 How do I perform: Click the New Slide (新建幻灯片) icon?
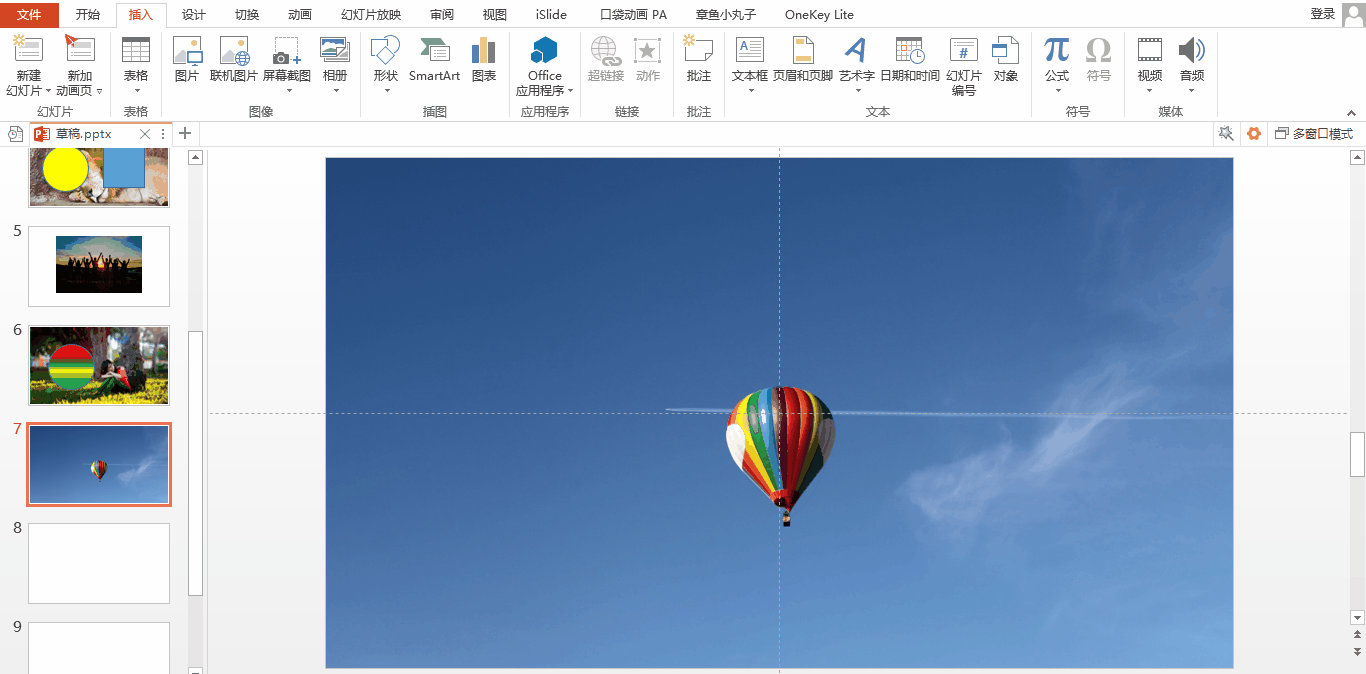pos(28,50)
